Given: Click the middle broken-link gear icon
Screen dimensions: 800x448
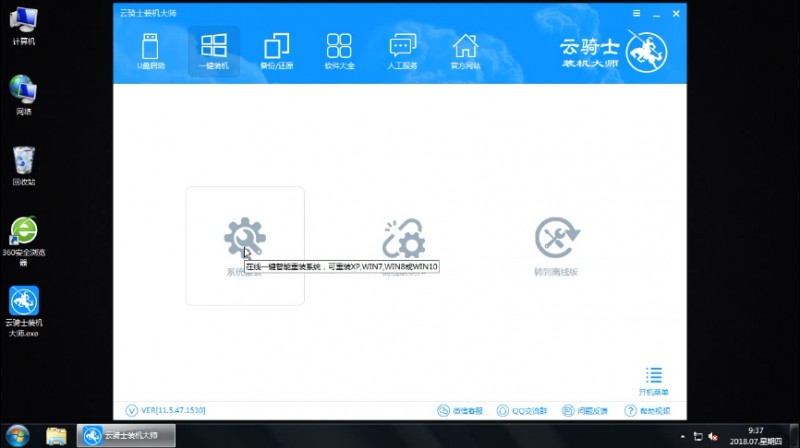Looking at the screenshot, I should [404, 239].
